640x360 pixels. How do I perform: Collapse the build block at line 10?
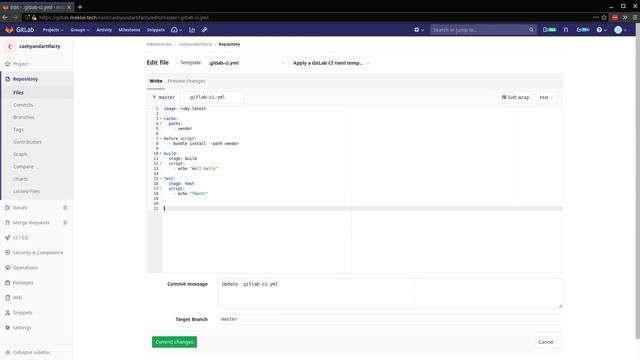[160, 153]
